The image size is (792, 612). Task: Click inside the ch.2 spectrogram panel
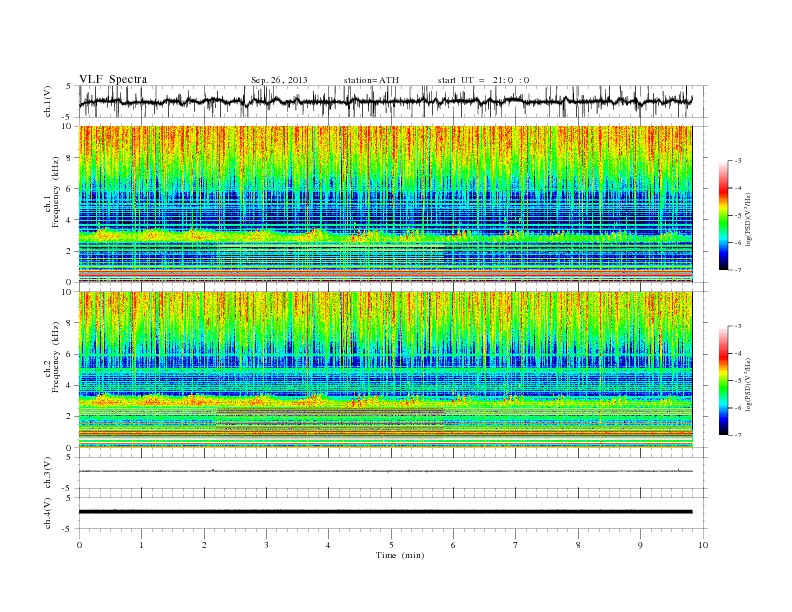tap(386, 369)
